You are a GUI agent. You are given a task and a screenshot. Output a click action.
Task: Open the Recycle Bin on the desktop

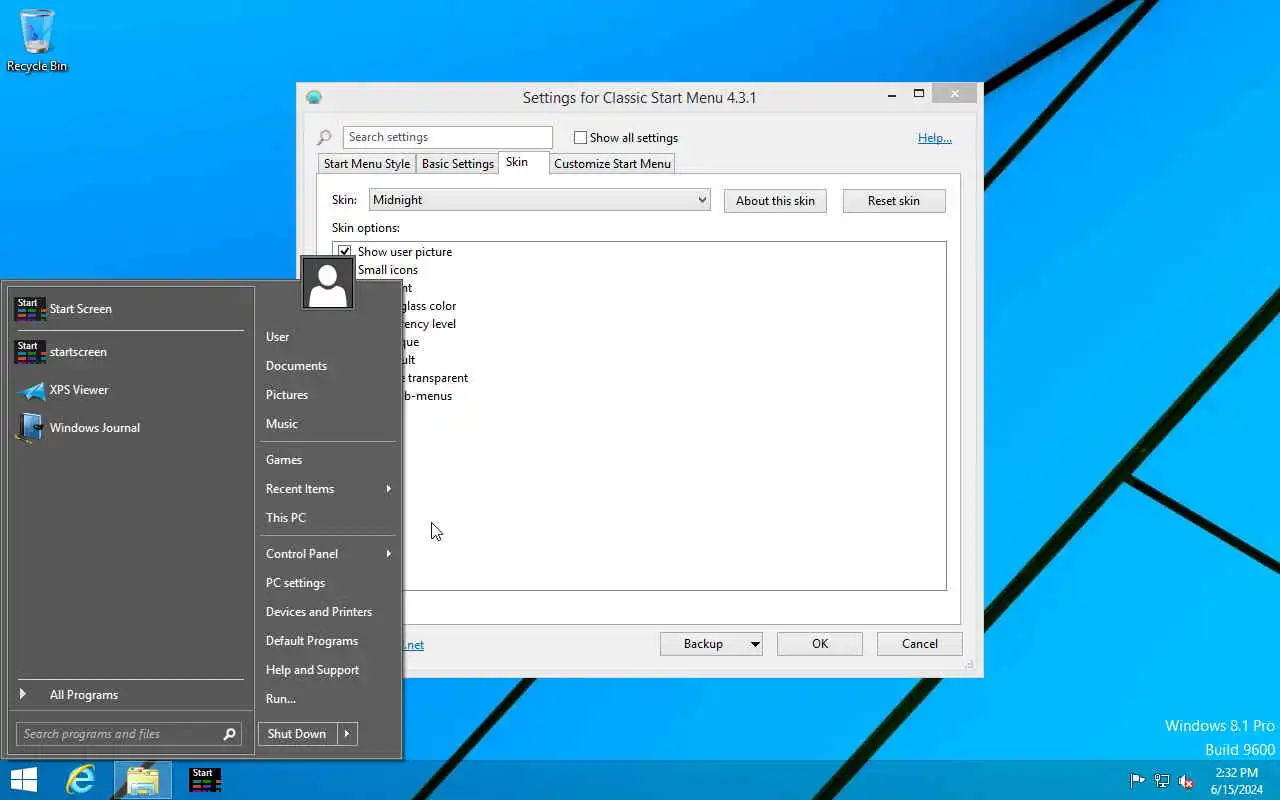pos(37,40)
